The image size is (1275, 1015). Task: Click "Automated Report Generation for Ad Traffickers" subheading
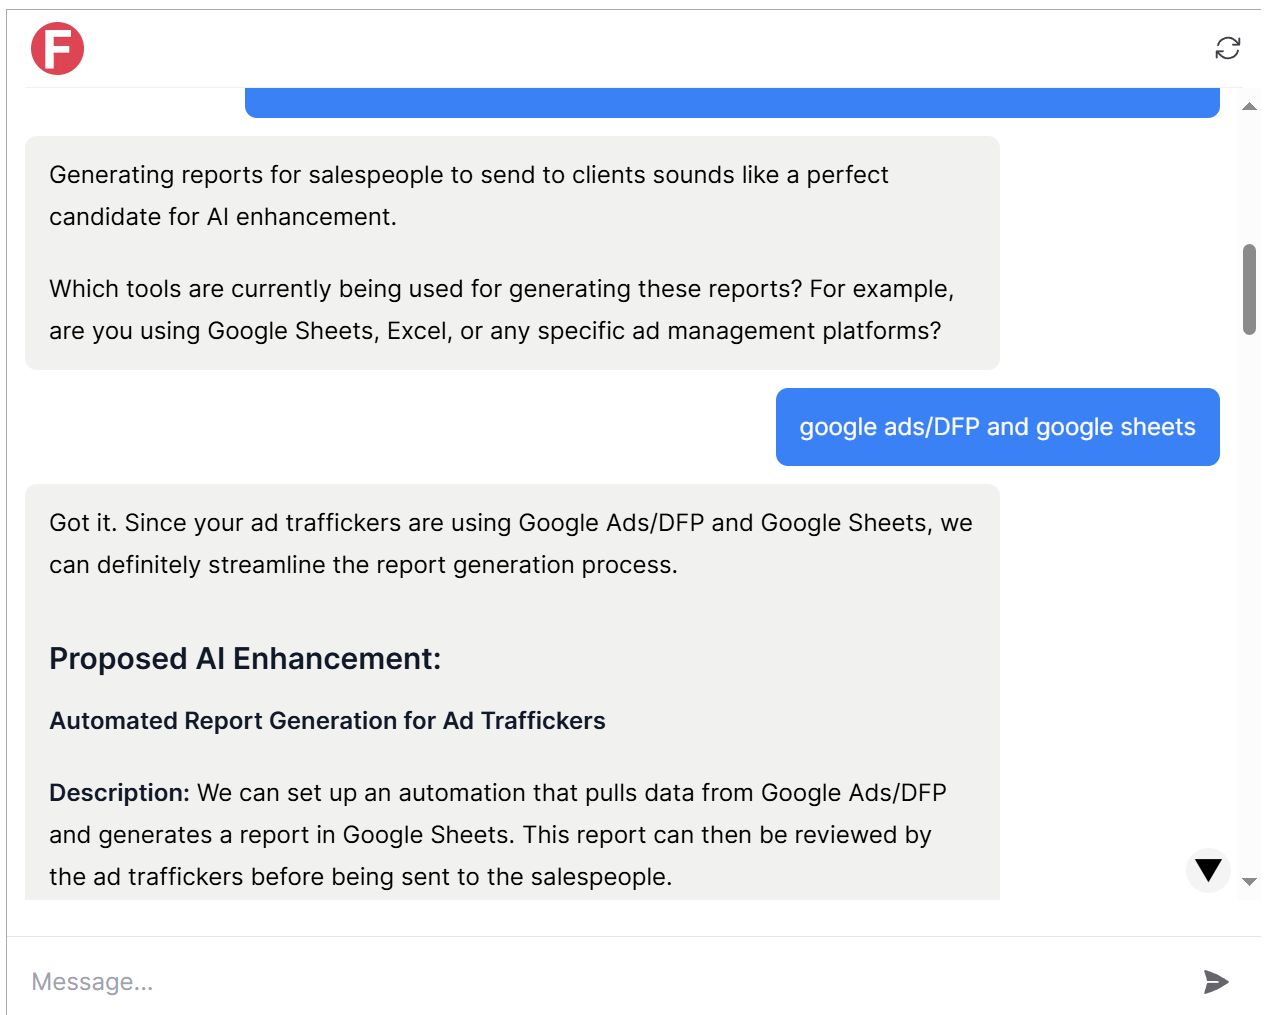(327, 721)
